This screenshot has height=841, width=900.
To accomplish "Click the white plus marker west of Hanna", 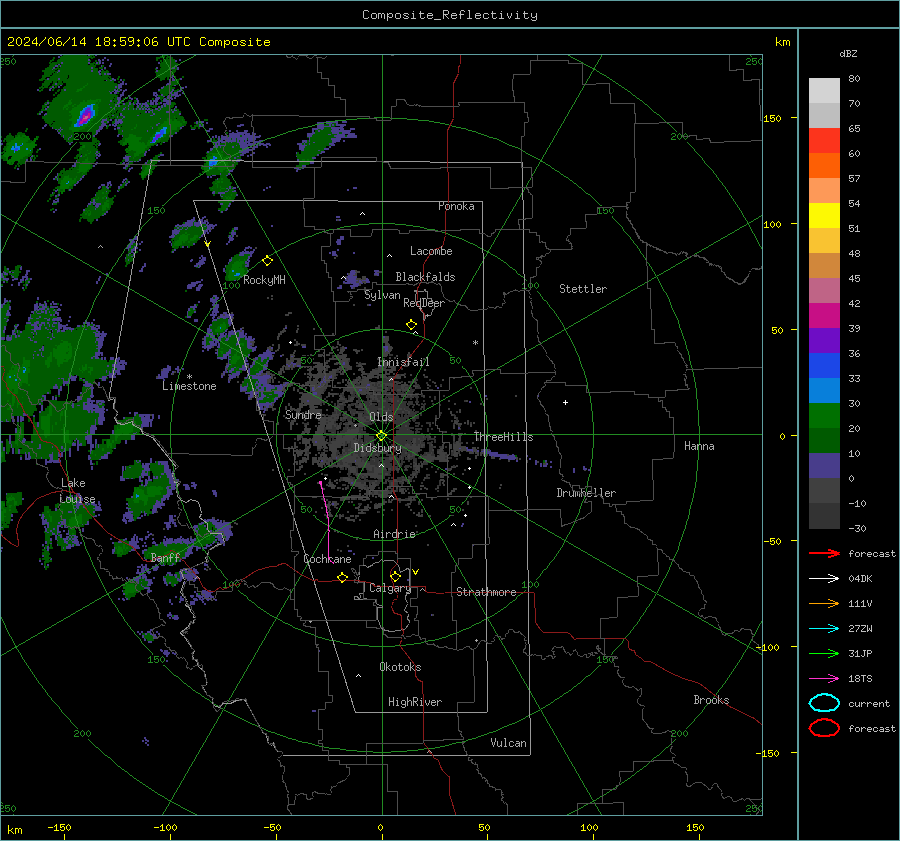I will [565, 402].
